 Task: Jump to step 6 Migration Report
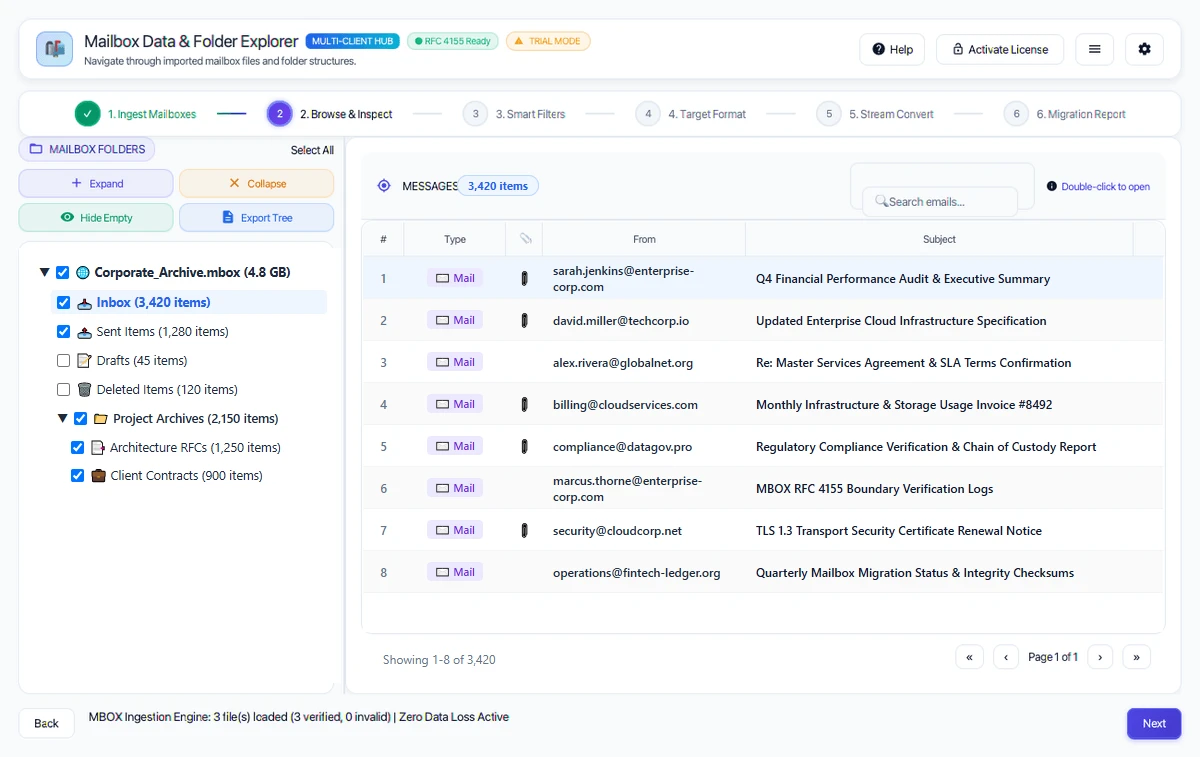tap(1065, 114)
